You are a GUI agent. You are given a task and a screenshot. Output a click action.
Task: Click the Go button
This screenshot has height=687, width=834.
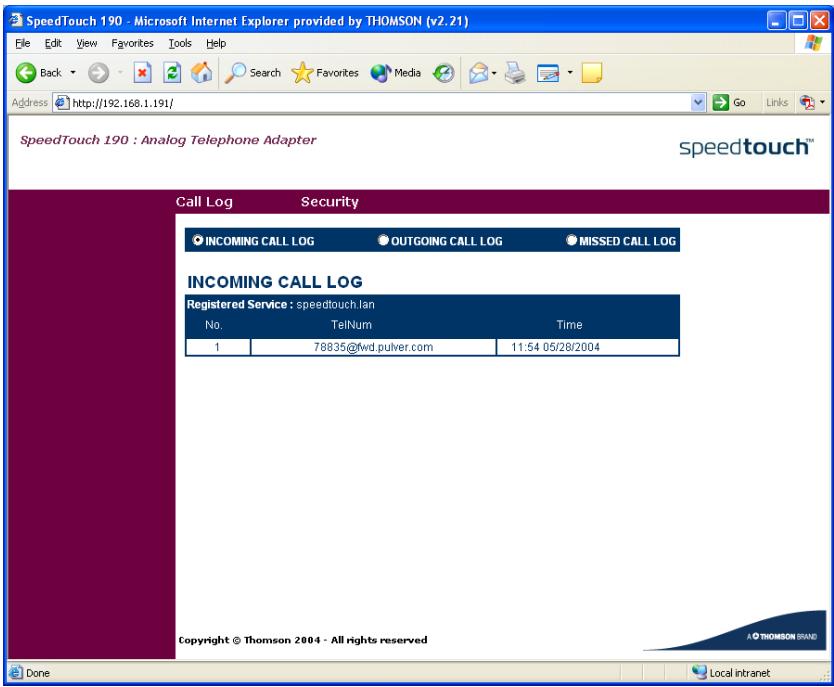point(729,103)
